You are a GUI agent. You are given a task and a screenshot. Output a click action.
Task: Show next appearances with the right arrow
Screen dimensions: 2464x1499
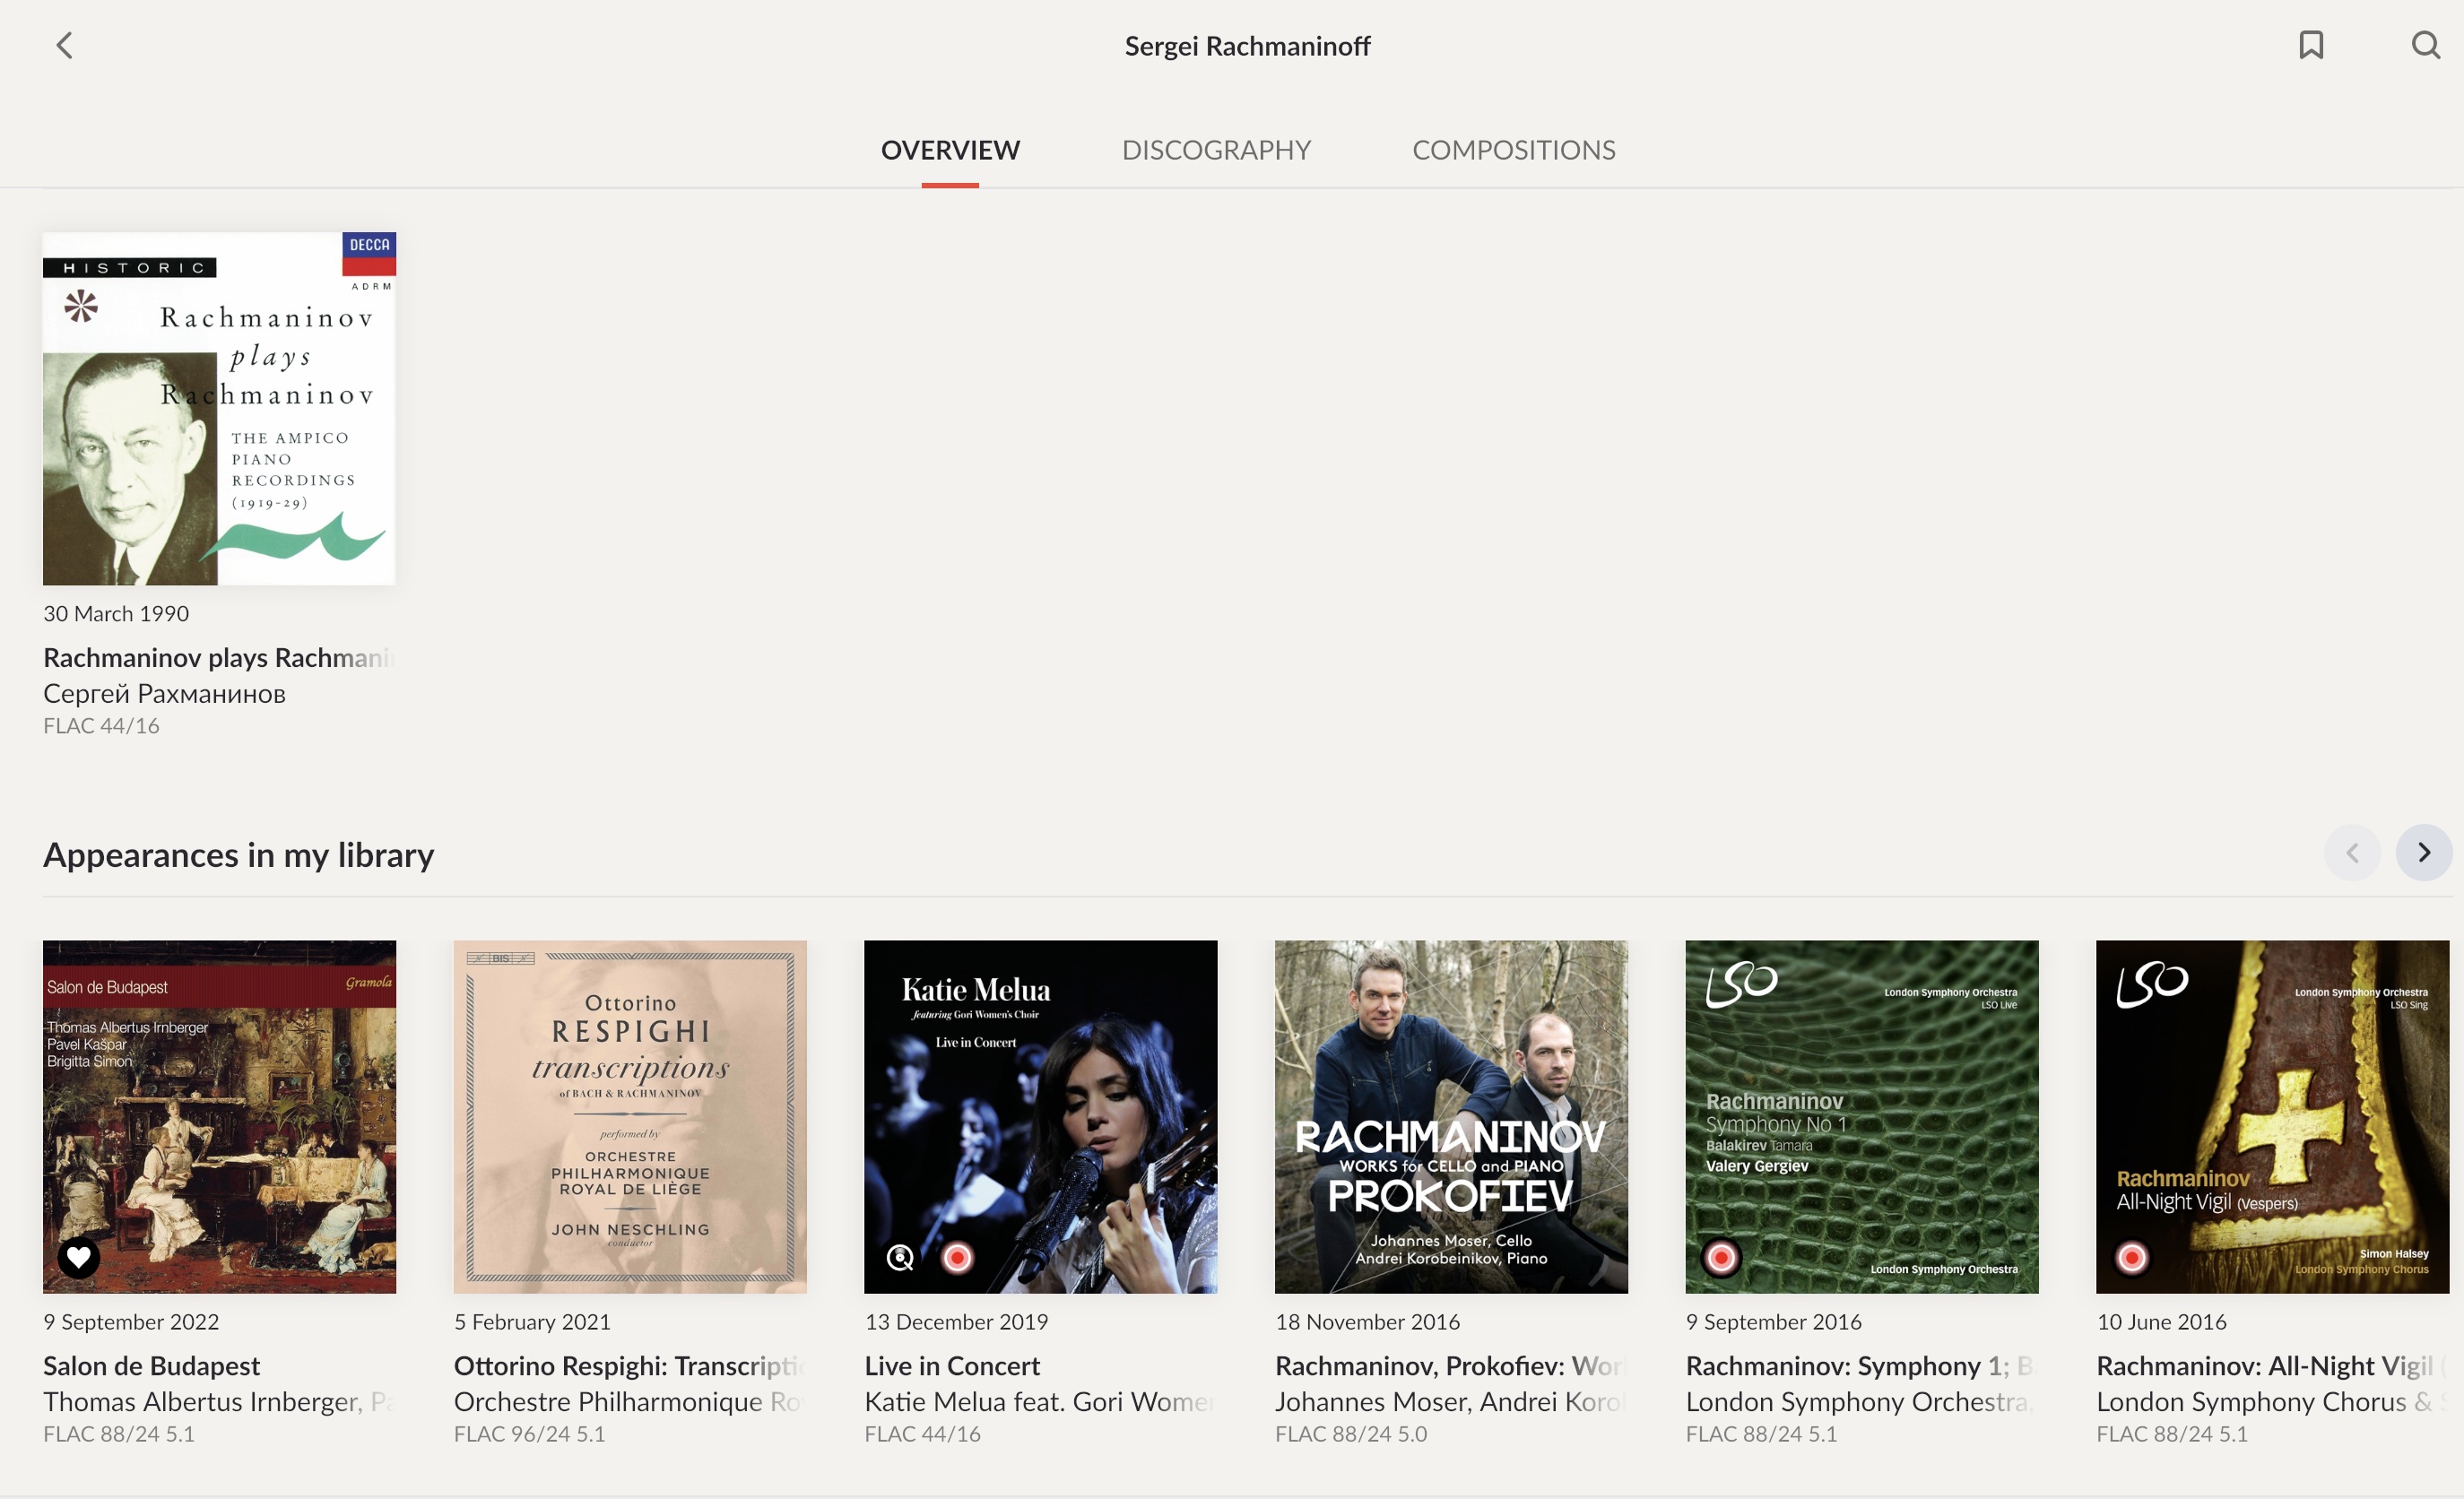coord(2424,853)
